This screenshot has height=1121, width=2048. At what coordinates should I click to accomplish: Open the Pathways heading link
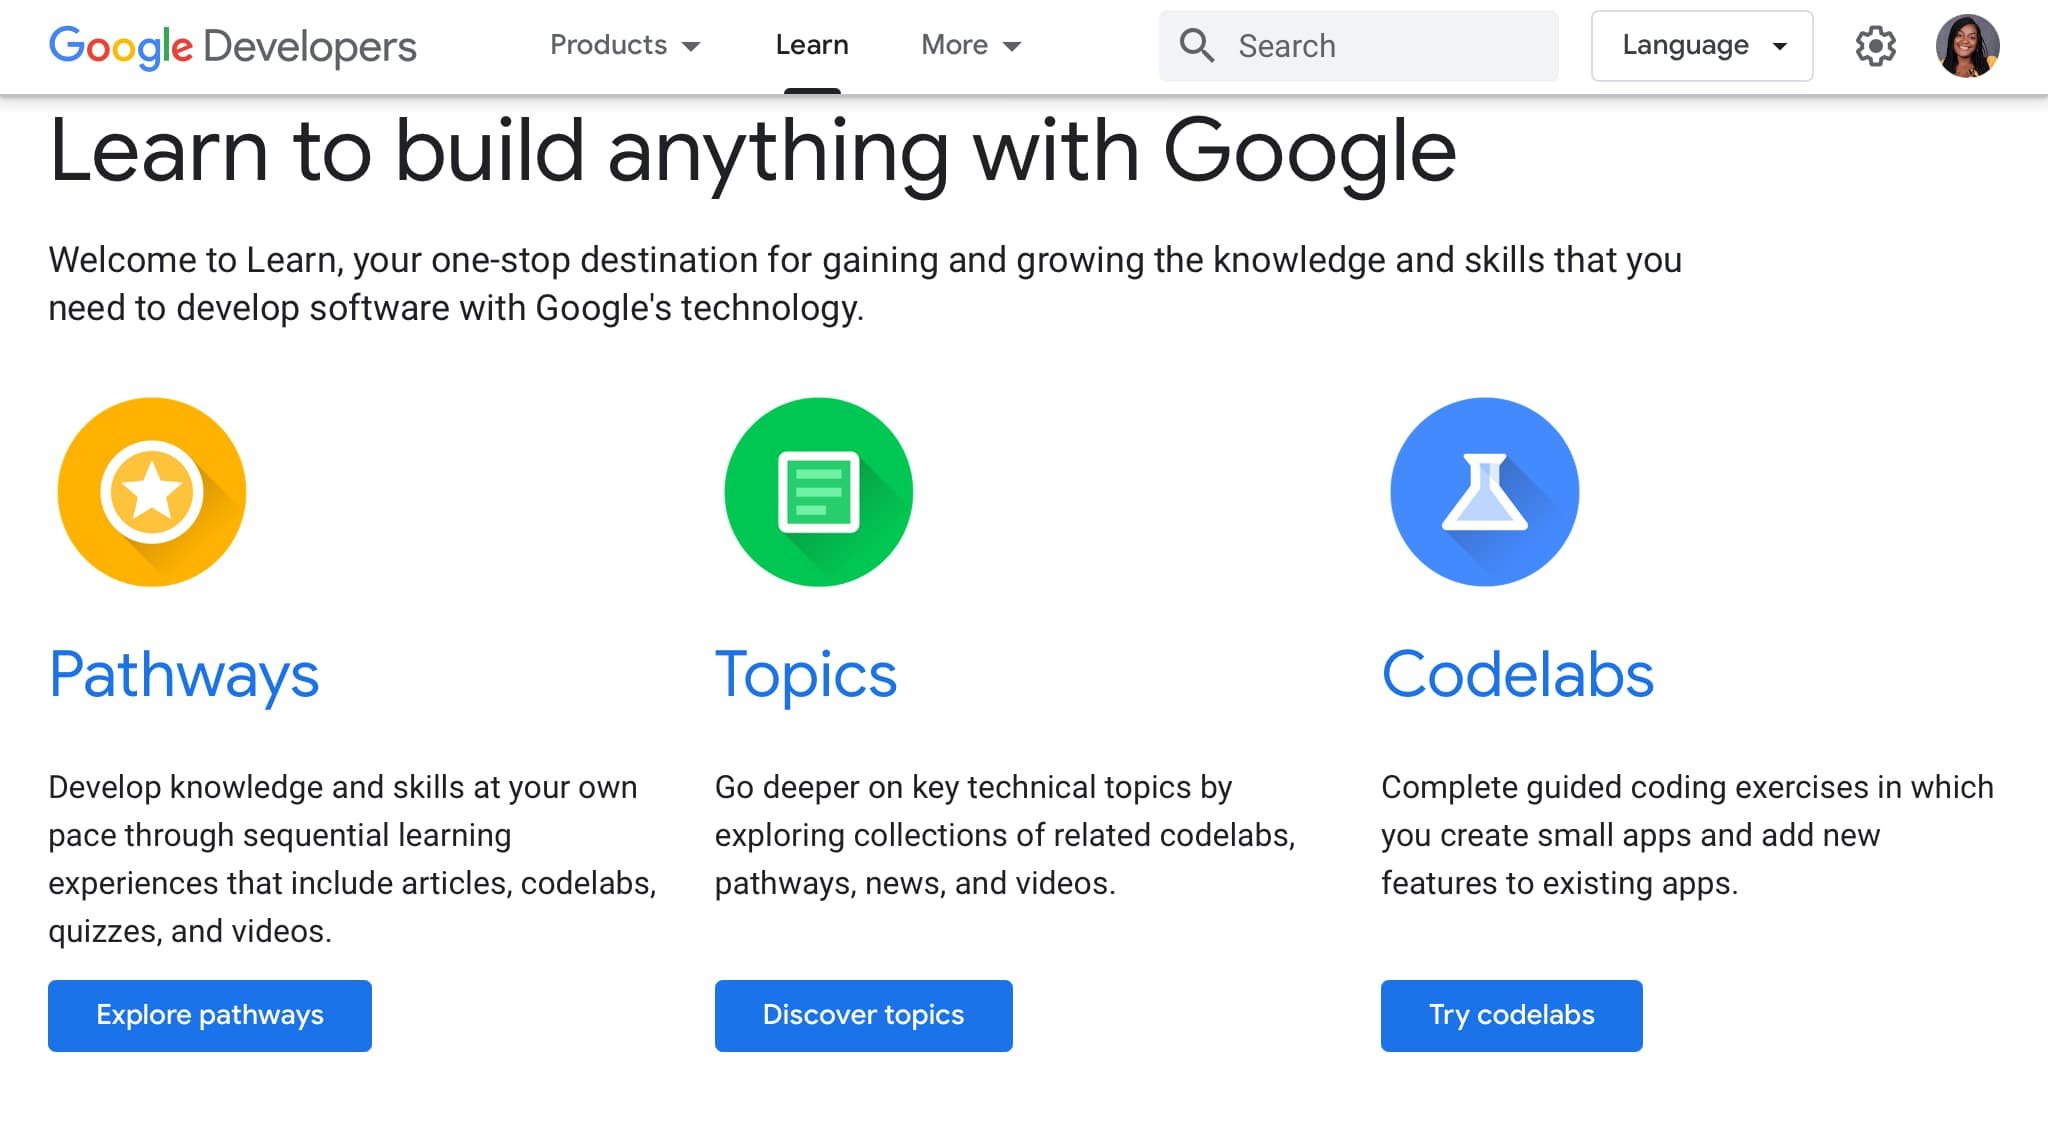pyautogui.click(x=184, y=675)
